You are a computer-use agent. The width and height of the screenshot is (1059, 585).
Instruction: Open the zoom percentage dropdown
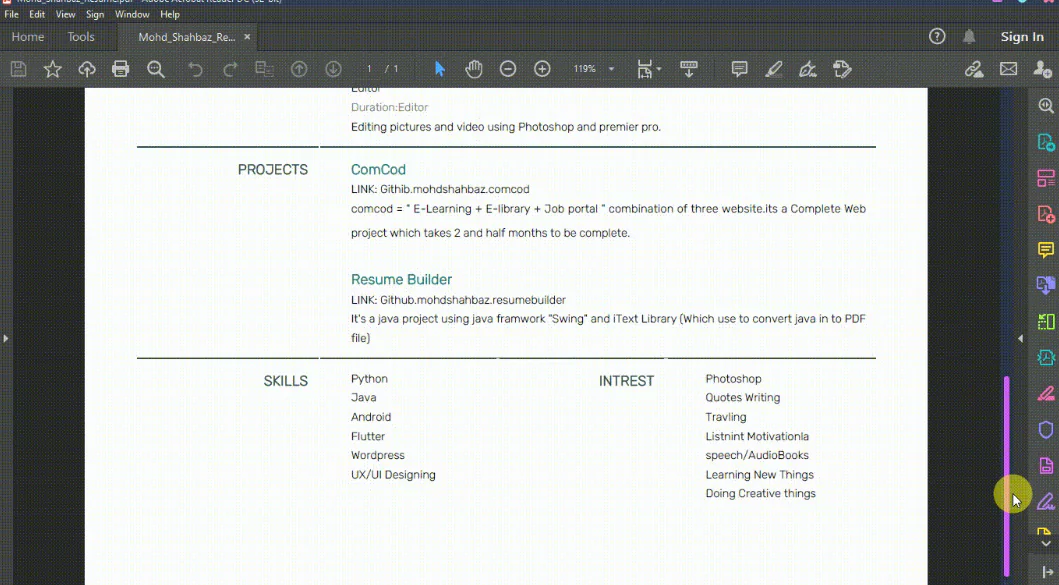(x=611, y=69)
